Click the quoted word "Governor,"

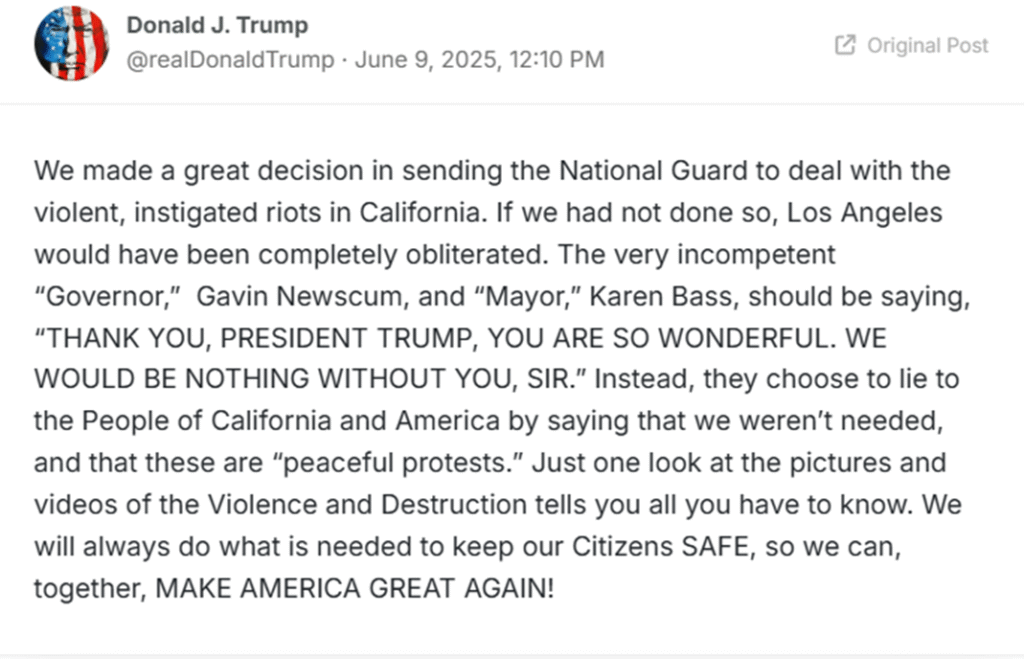(107, 297)
